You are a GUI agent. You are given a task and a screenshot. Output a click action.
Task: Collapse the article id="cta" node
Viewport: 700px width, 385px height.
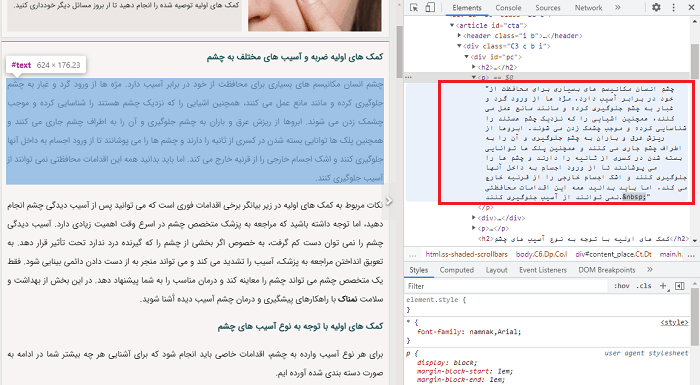(x=452, y=25)
